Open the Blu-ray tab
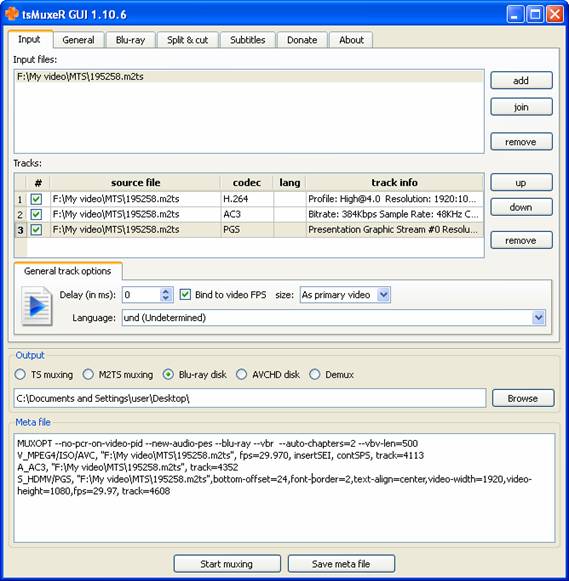The height and width of the screenshot is (581, 569). tap(130, 40)
